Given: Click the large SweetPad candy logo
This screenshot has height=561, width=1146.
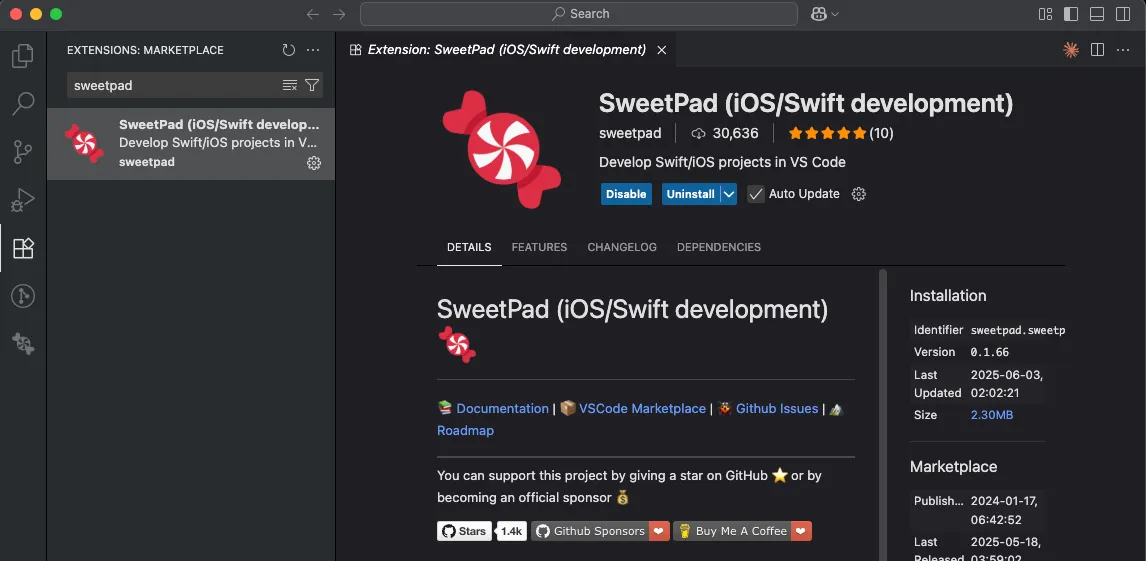Looking at the screenshot, I should pos(502,149).
